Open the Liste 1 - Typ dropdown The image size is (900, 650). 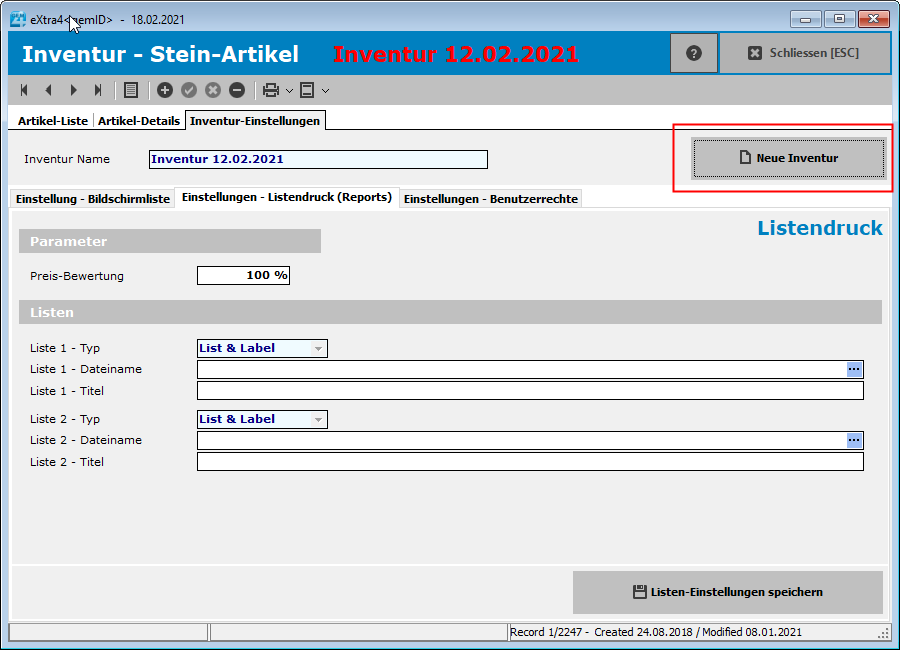[x=318, y=349]
